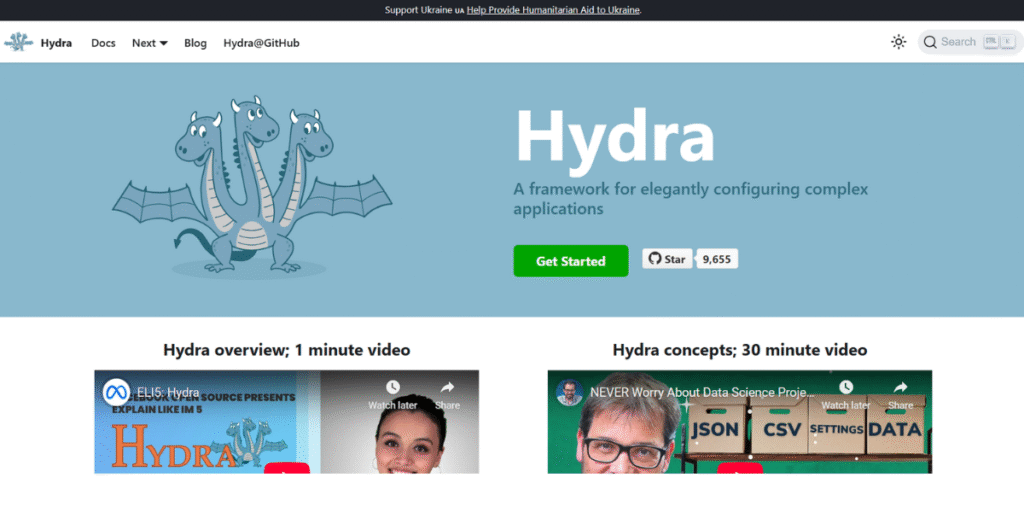Open the Blog navigation item
The image size is (1024, 512).
click(x=195, y=43)
